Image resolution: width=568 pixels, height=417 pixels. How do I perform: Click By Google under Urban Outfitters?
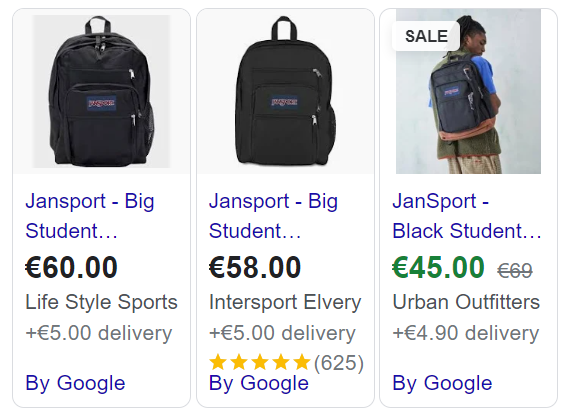coord(442,383)
